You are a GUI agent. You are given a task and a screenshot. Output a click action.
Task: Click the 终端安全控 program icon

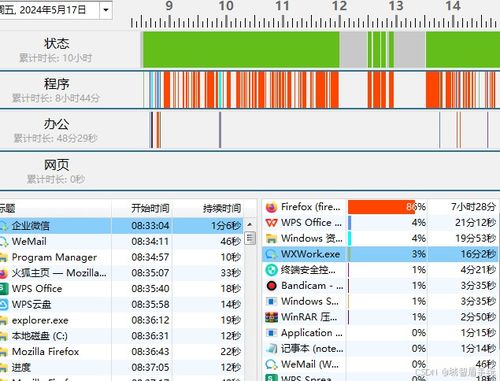click(x=271, y=270)
